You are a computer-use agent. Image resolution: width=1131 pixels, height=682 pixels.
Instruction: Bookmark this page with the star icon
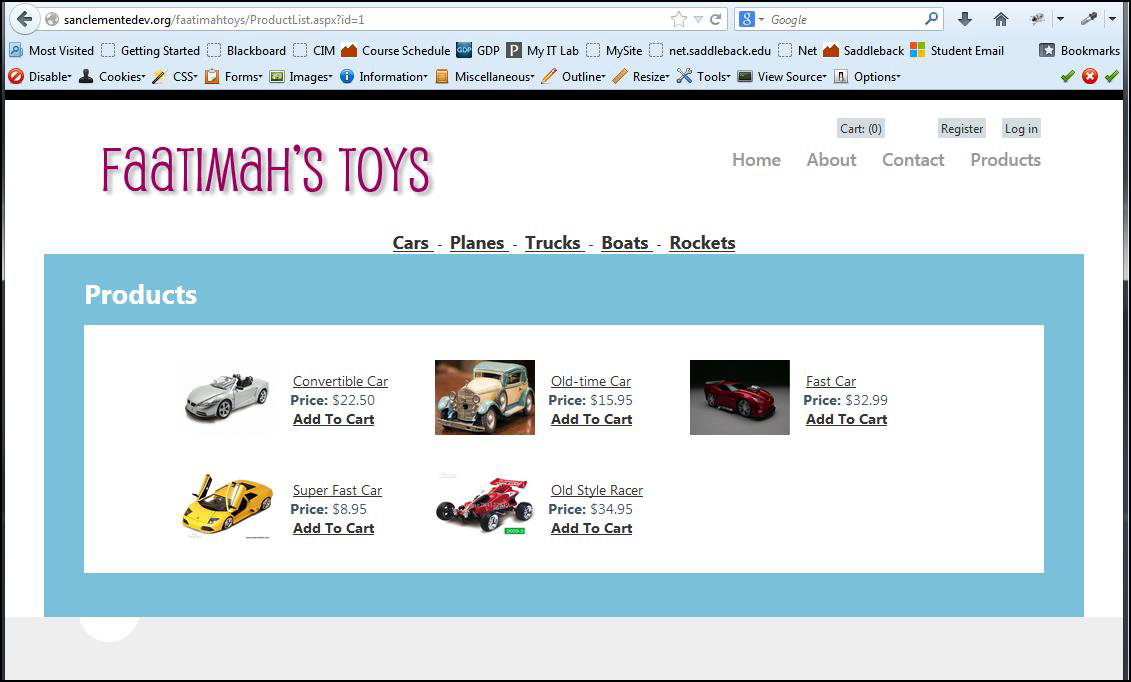click(x=679, y=19)
